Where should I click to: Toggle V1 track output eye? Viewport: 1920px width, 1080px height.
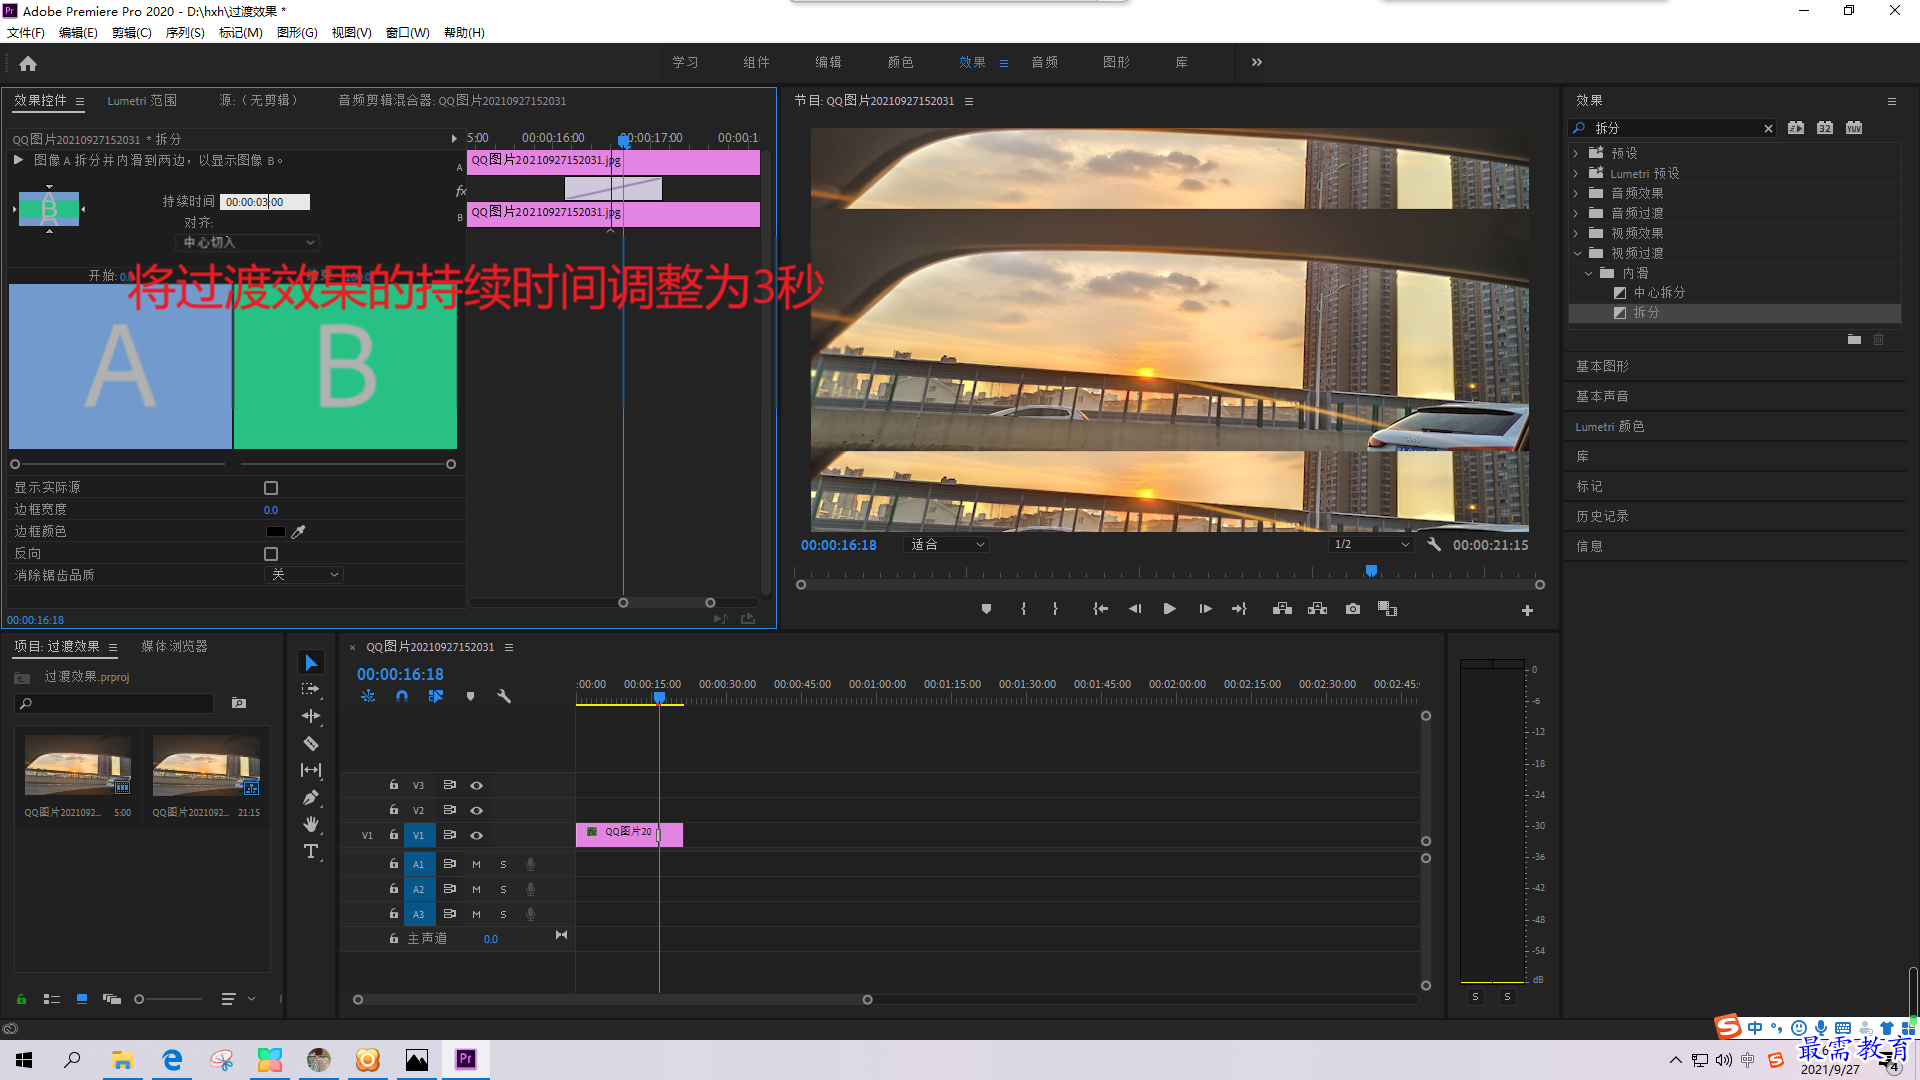click(x=477, y=836)
